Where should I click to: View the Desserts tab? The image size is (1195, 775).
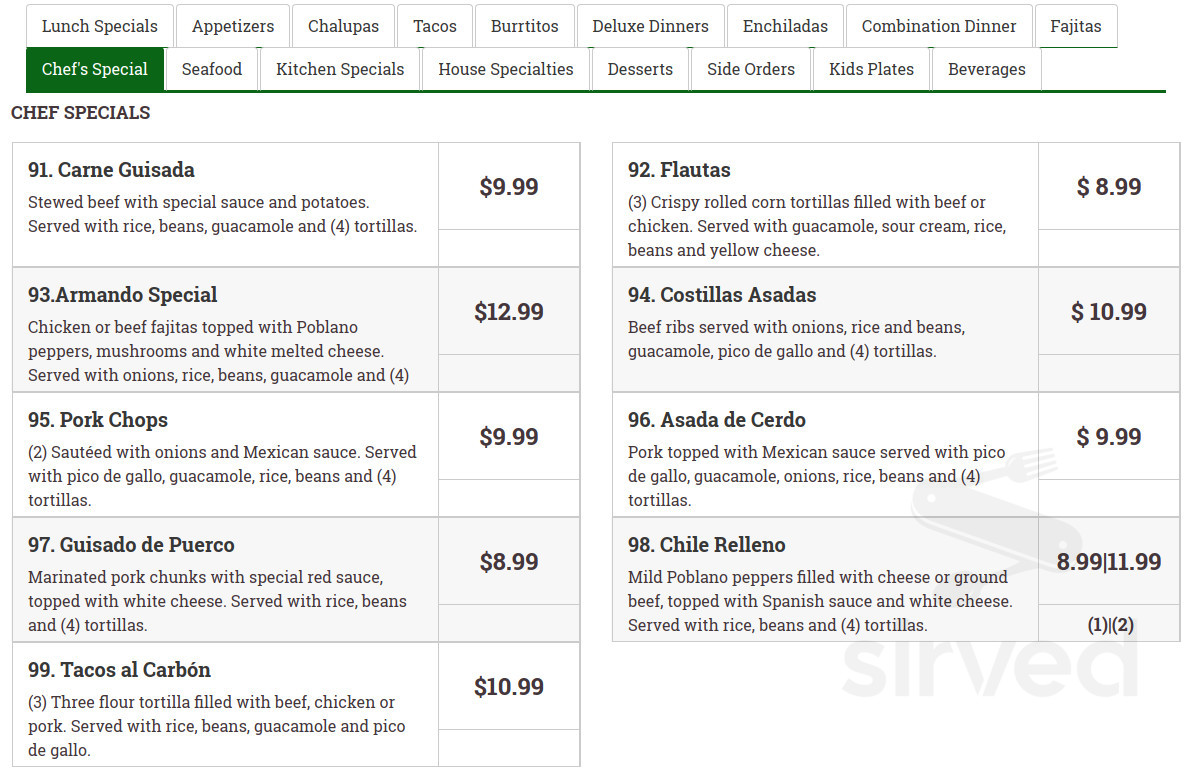640,69
